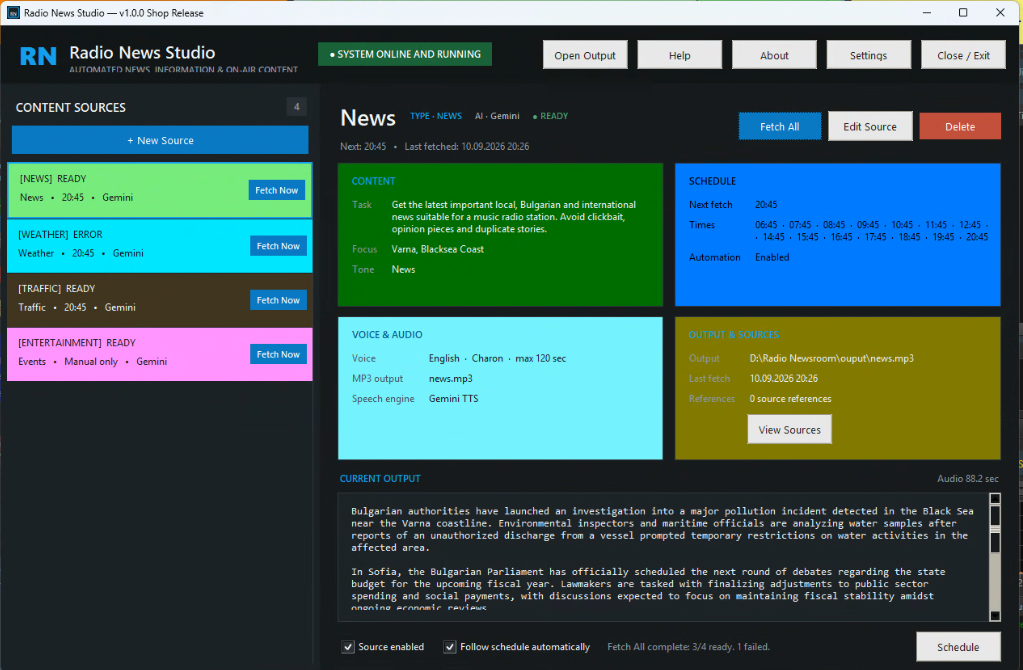Click Fetch All for all sources
Screen dimensions: 1023x670
[x=779, y=127]
